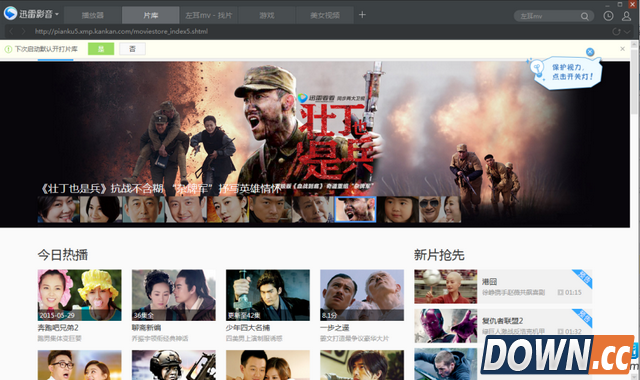Go forward with the right arrow
The image size is (640, 380).
click(23, 31)
